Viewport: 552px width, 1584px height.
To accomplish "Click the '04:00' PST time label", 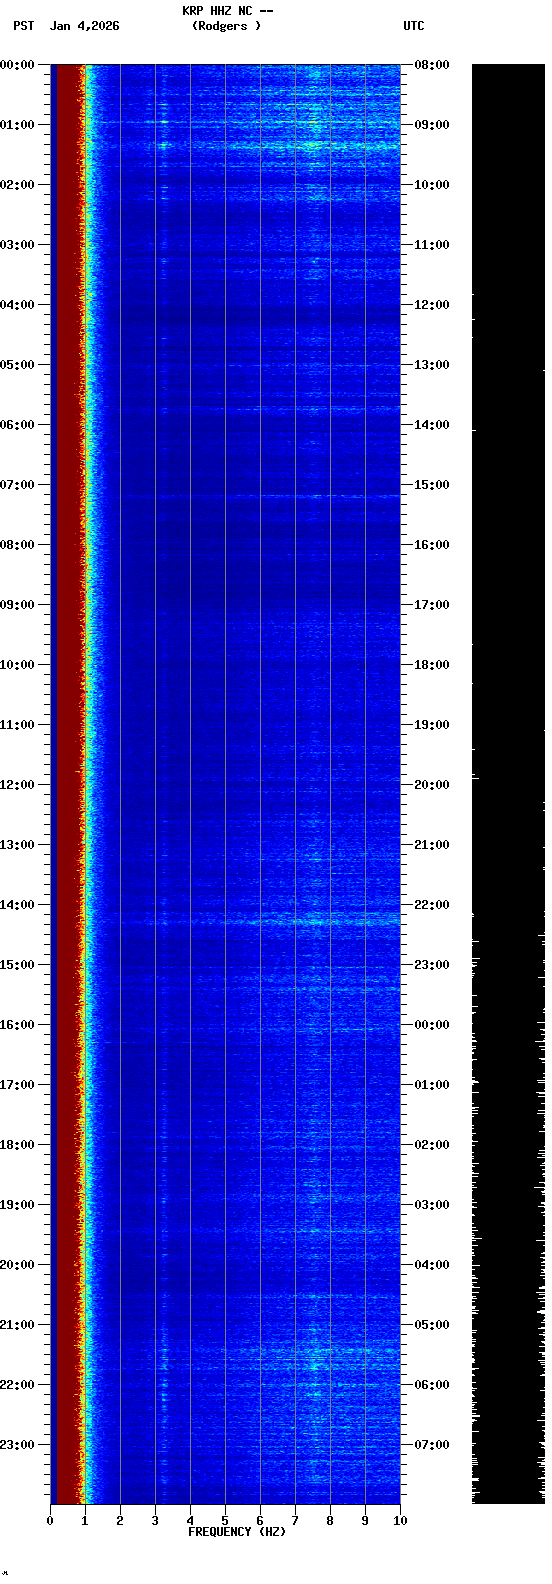I will 18,305.
